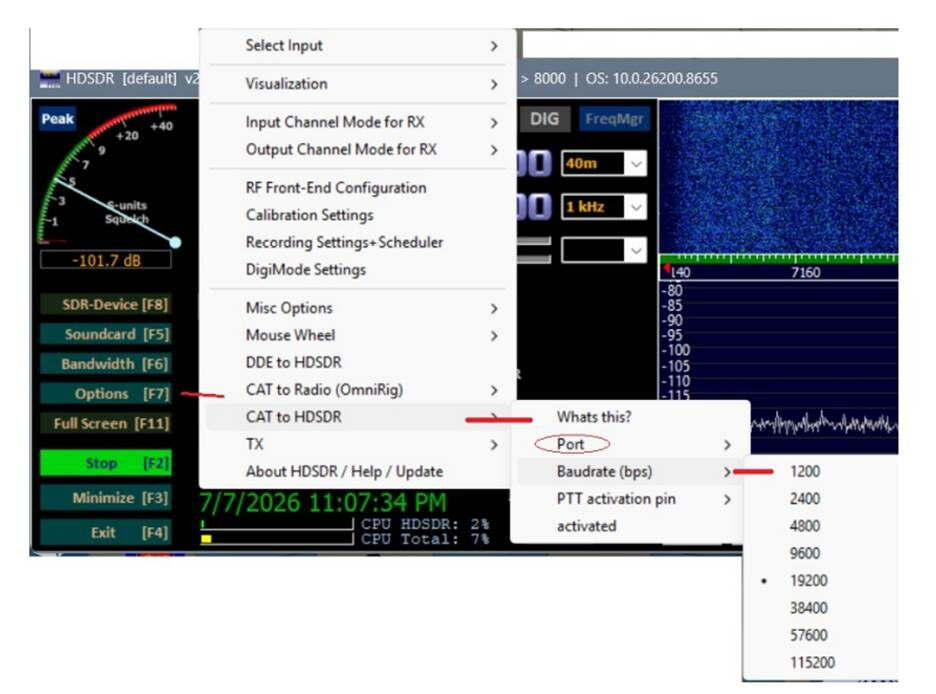Click the red tuning marker on frequency scale
This screenshot has width=936, height=694.
[x=666, y=268]
